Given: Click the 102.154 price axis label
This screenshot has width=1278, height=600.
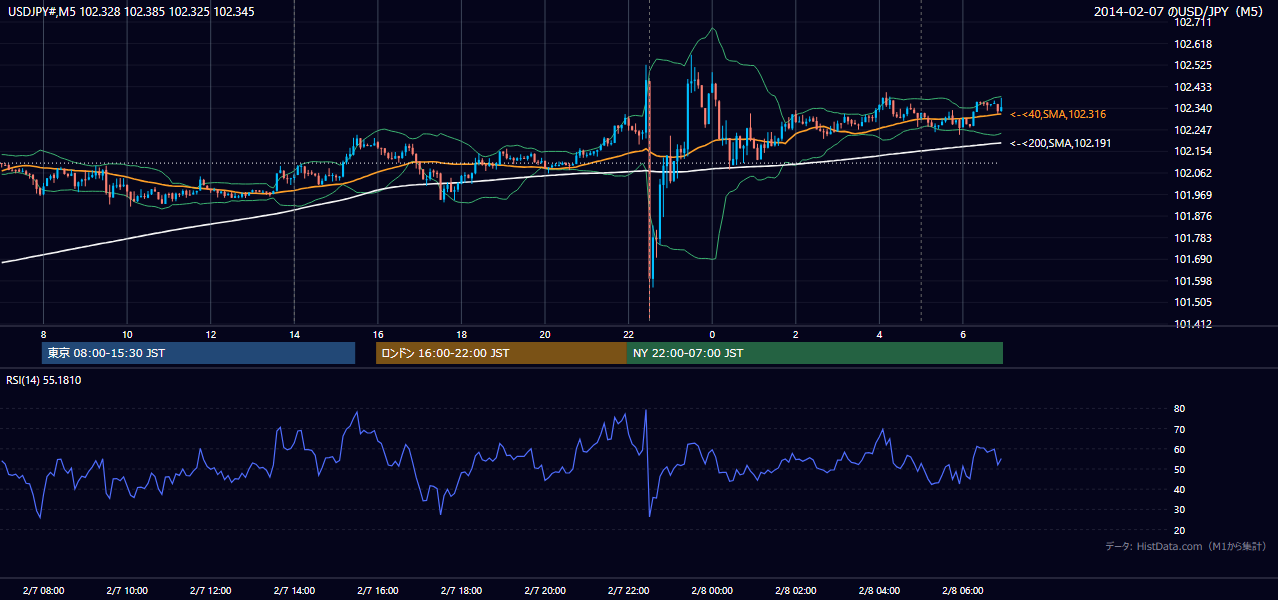Looking at the screenshot, I should point(1193,151).
